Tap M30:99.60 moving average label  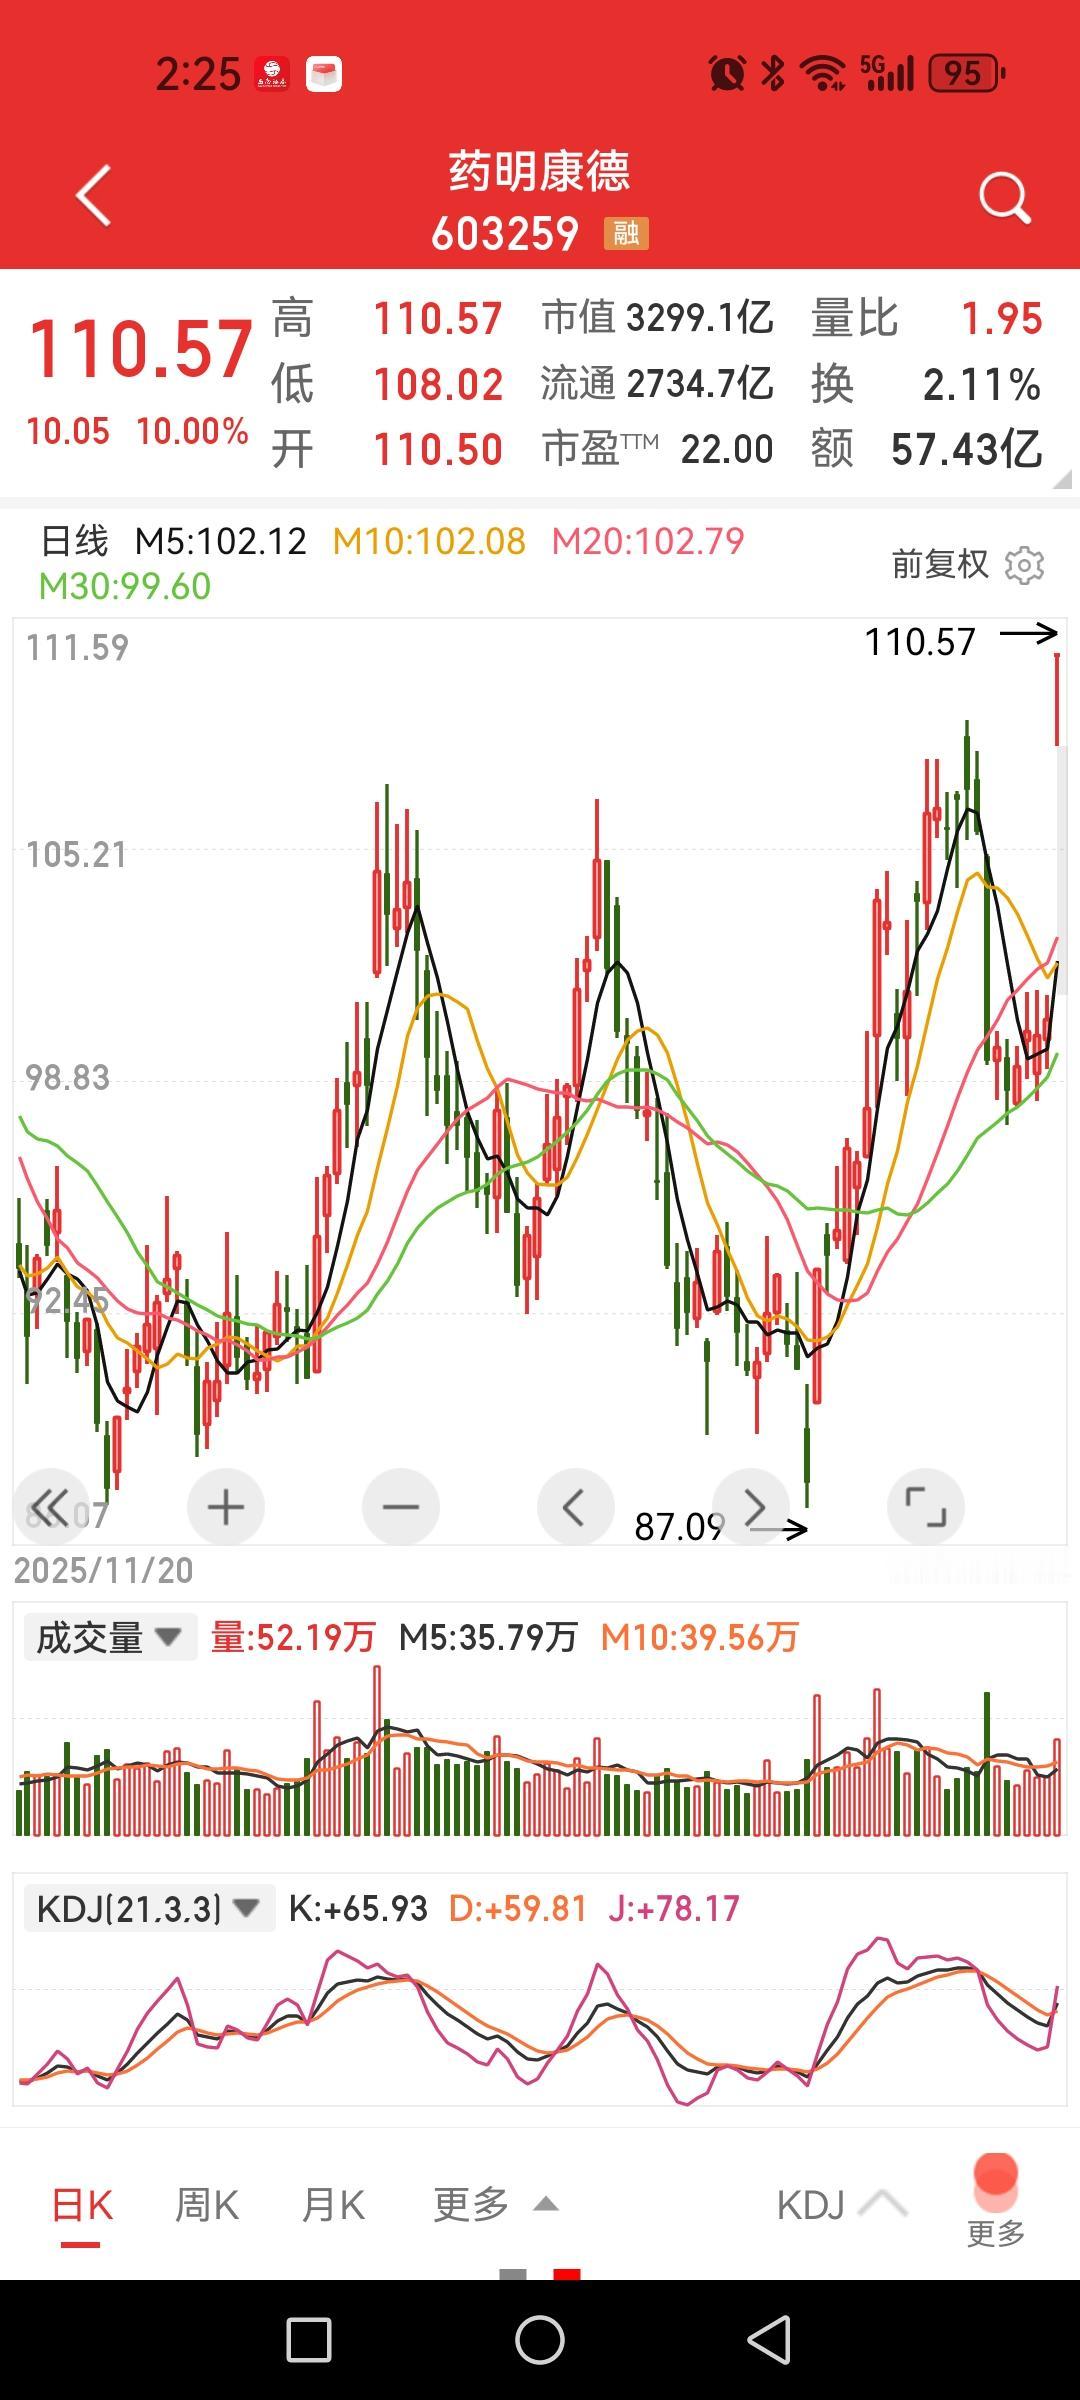(125, 586)
